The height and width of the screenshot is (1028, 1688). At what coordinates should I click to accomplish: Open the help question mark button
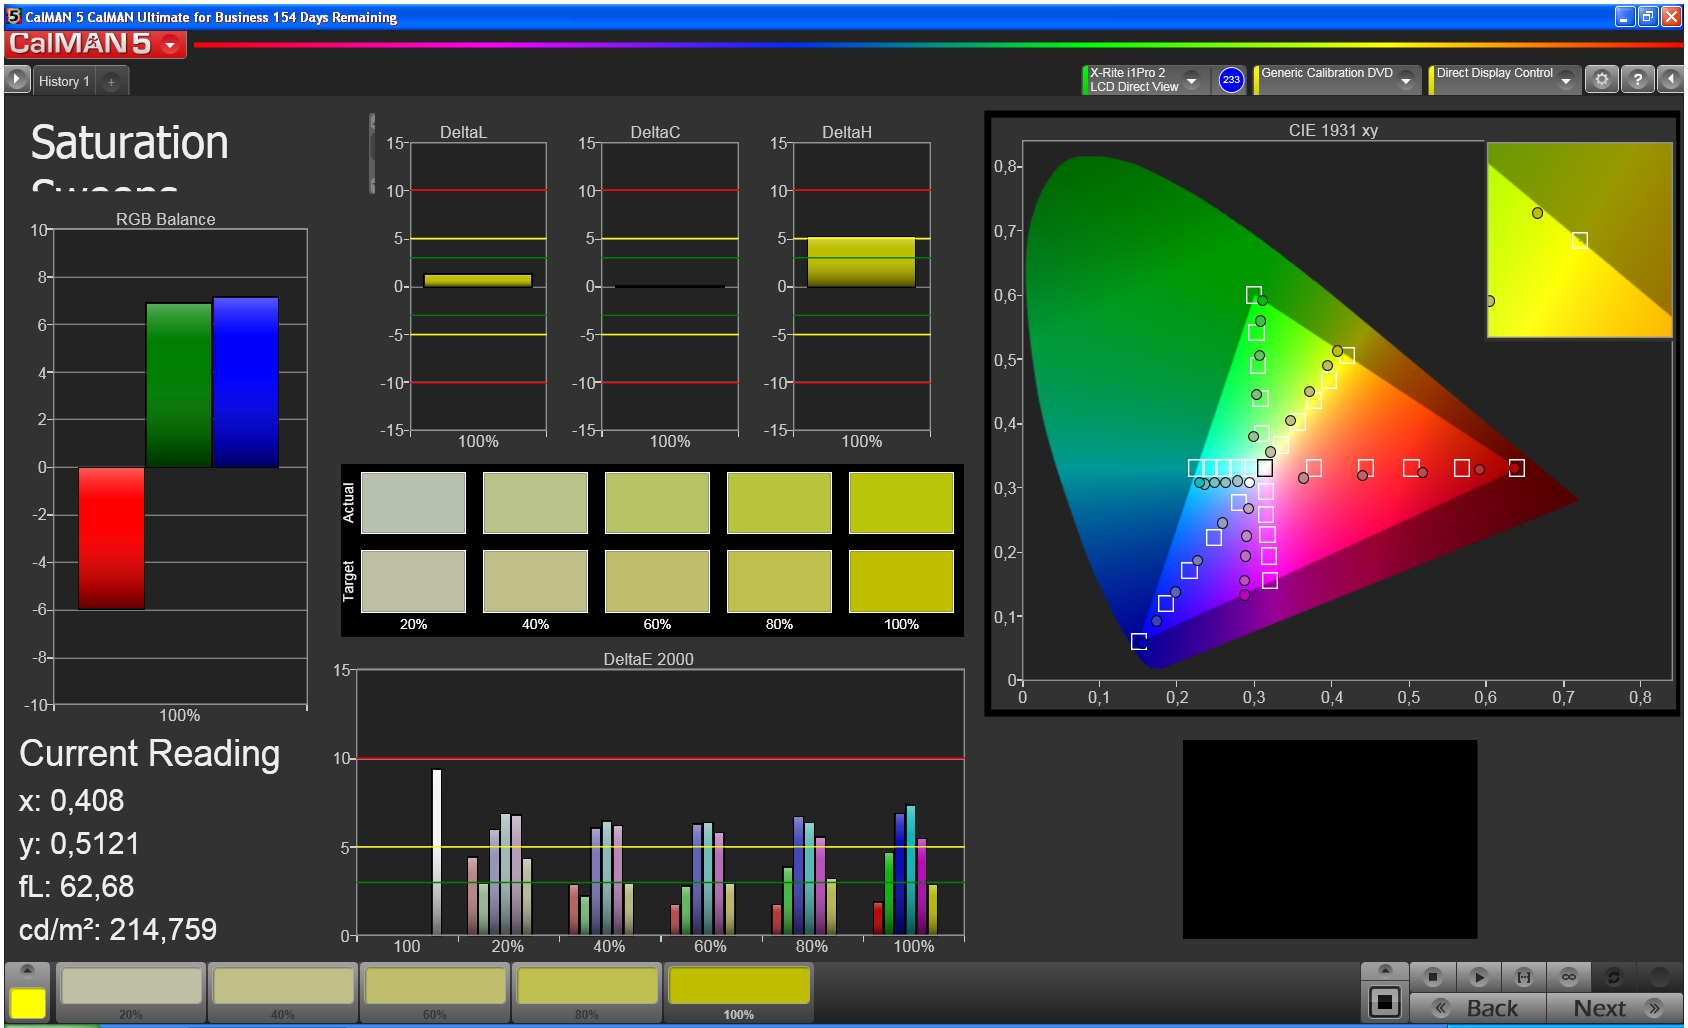1637,79
